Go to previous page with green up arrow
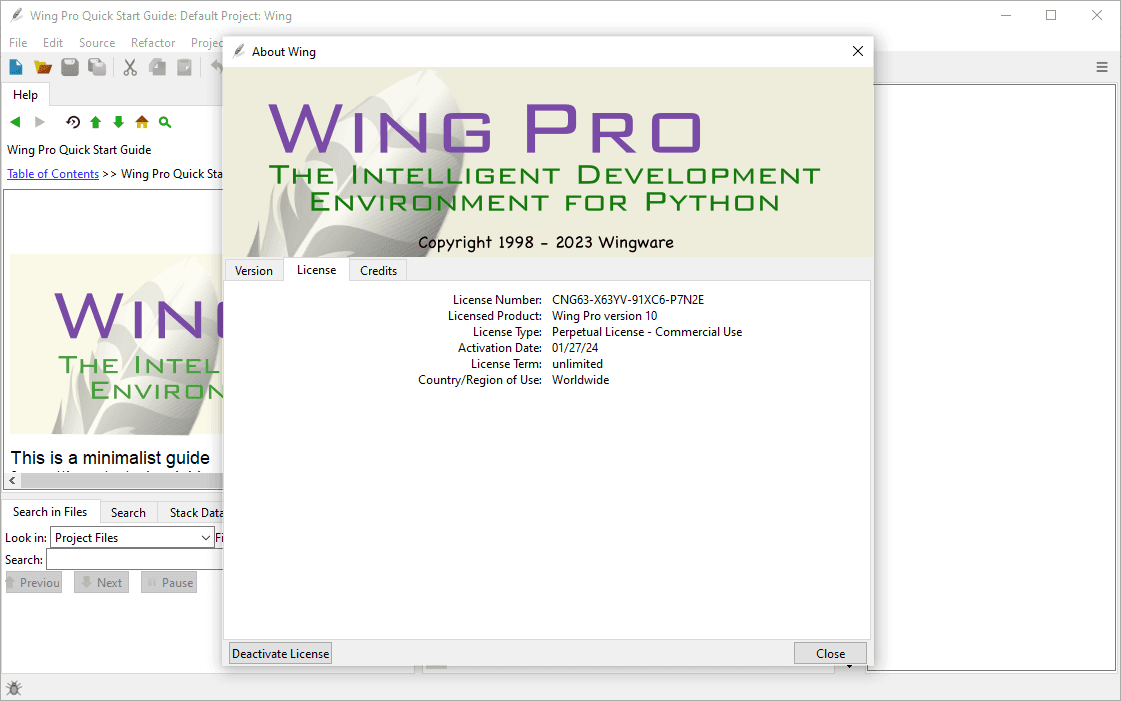 96,122
